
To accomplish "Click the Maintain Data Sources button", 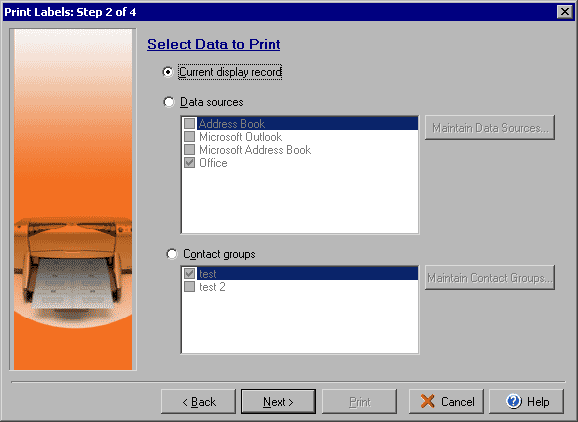I will 490,128.
